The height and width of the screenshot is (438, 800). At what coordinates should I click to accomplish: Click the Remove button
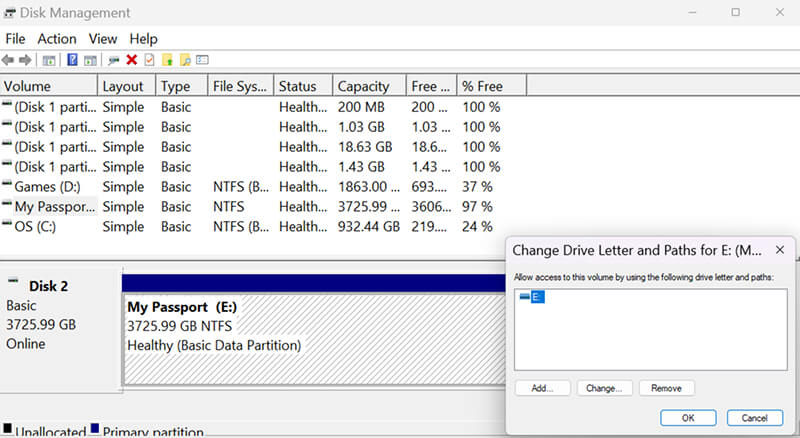coord(666,388)
